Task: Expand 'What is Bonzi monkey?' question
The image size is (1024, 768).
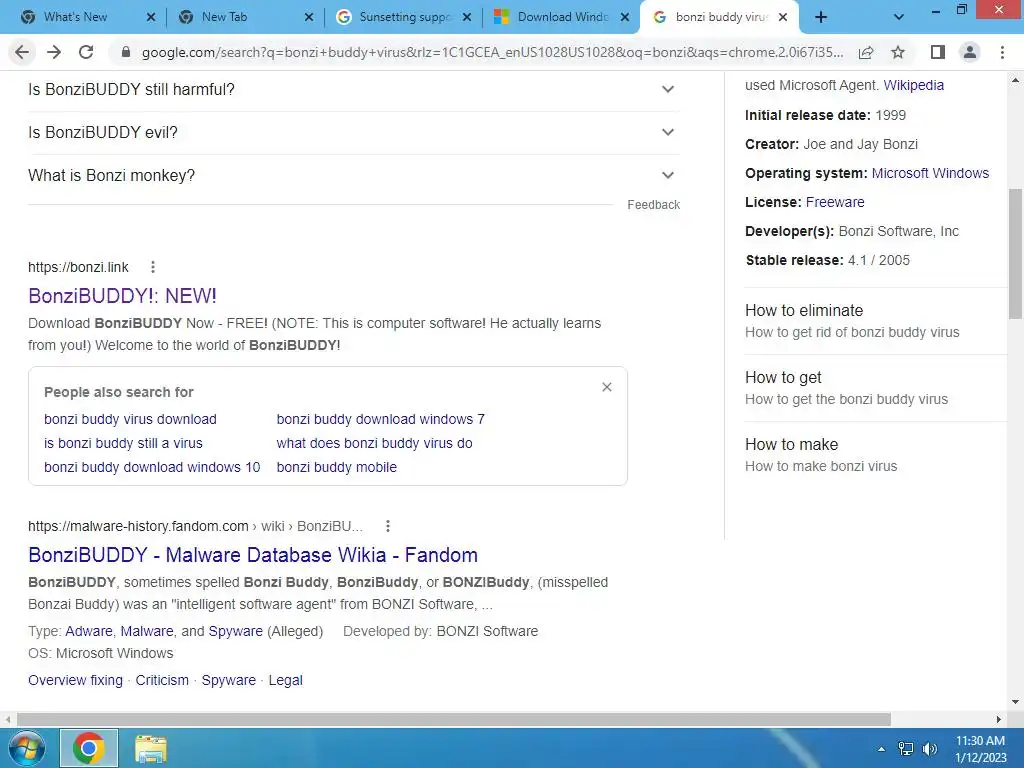Action: (353, 176)
